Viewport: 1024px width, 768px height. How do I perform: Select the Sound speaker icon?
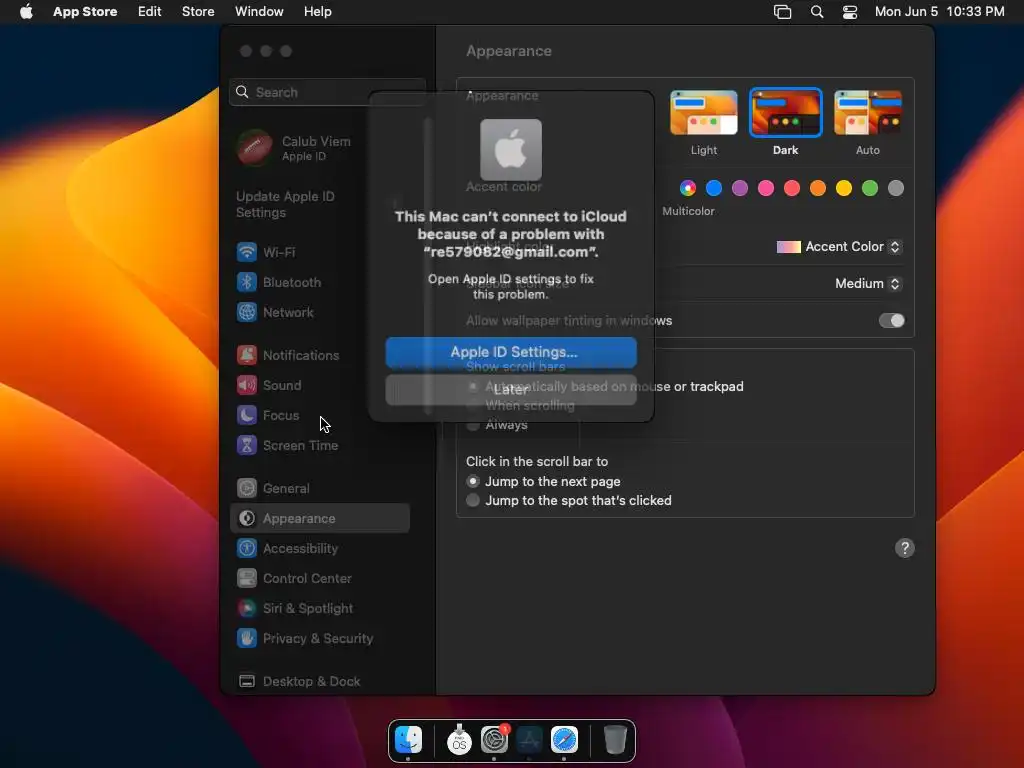[246, 385]
